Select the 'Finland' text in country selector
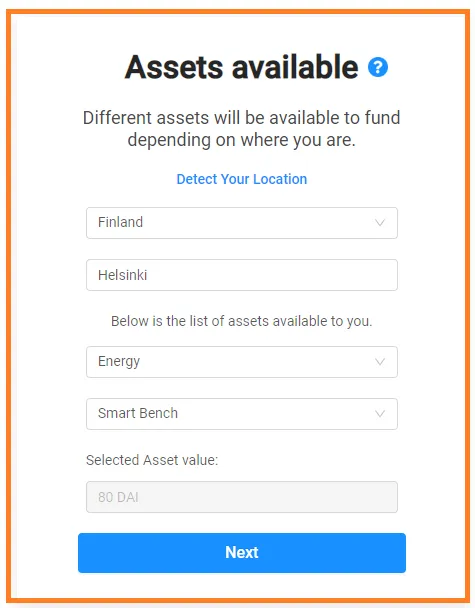 (120, 222)
